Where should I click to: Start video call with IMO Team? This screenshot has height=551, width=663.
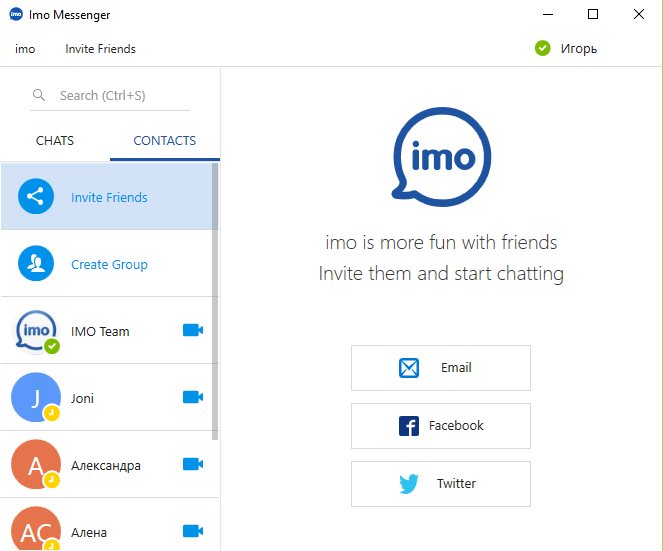click(193, 330)
